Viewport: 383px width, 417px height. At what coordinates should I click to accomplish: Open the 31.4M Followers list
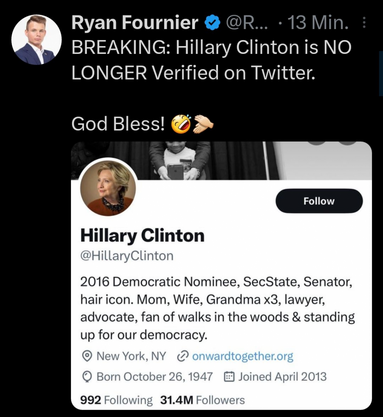[x=203, y=400]
